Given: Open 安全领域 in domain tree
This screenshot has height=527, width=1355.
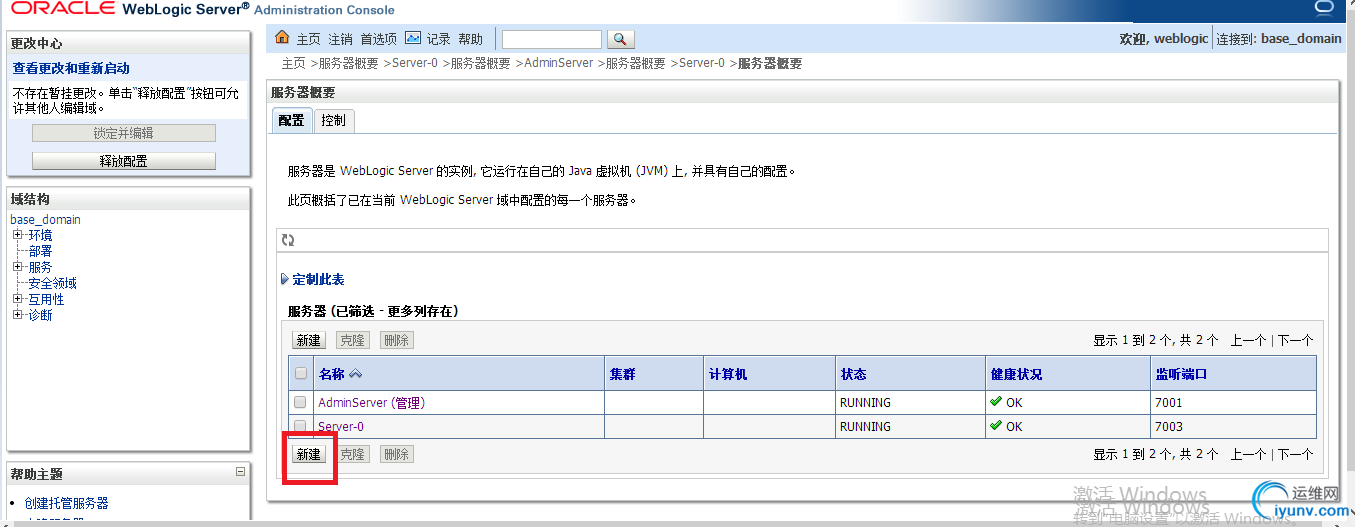Looking at the screenshot, I should point(52,283).
